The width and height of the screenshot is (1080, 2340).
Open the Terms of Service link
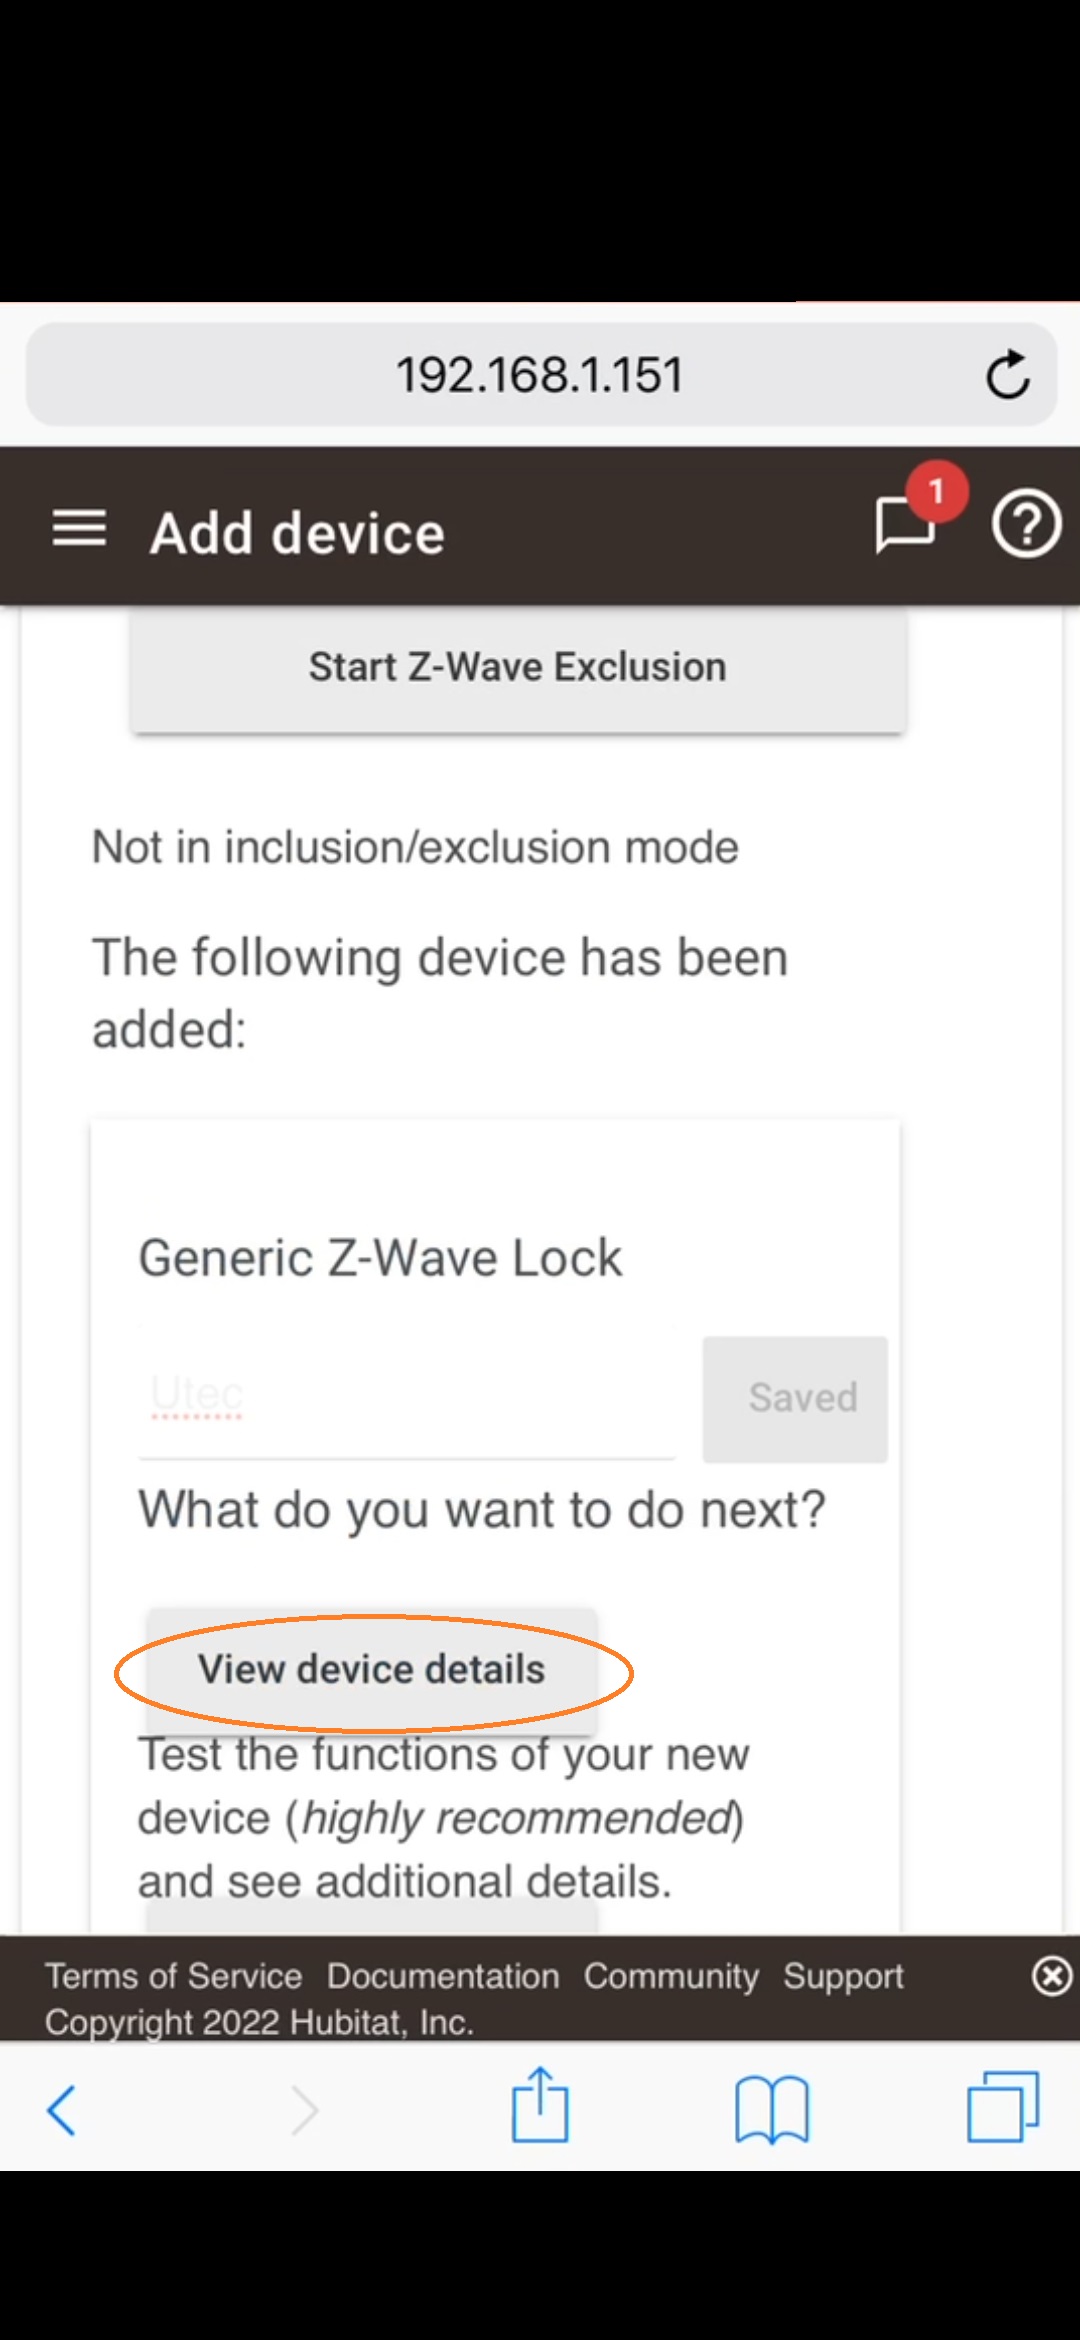coord(173,1976)
